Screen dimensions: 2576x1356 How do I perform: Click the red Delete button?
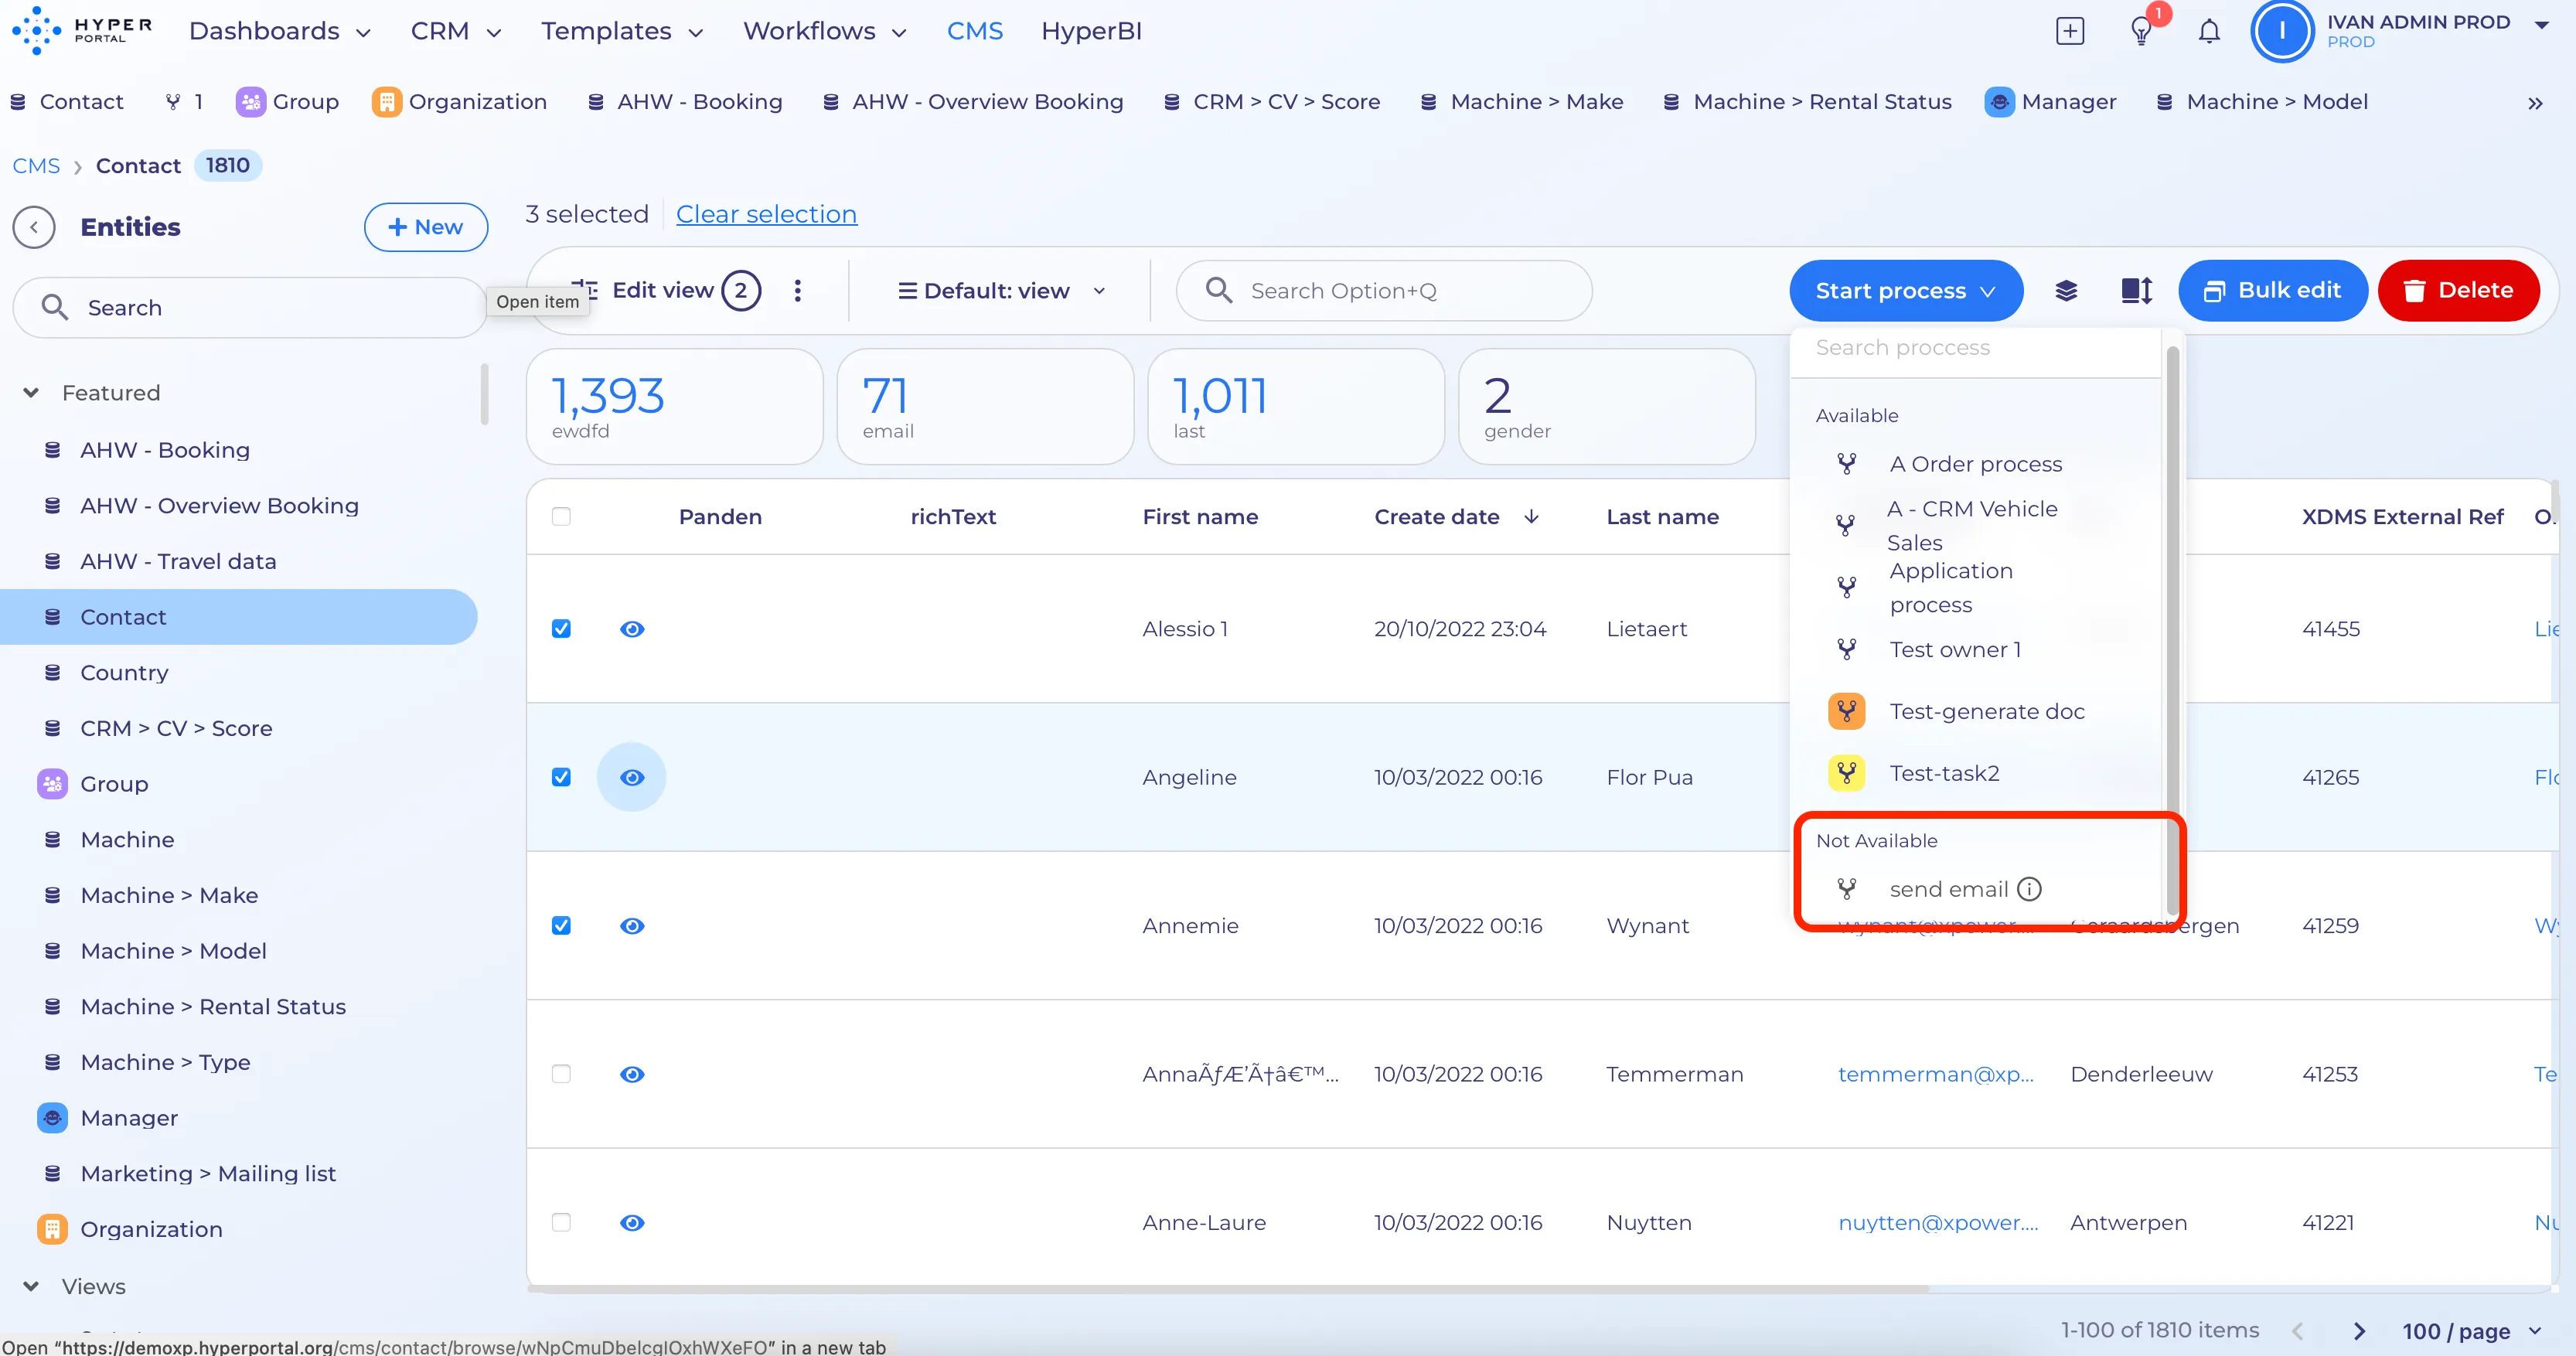[x=2458, y=290]
